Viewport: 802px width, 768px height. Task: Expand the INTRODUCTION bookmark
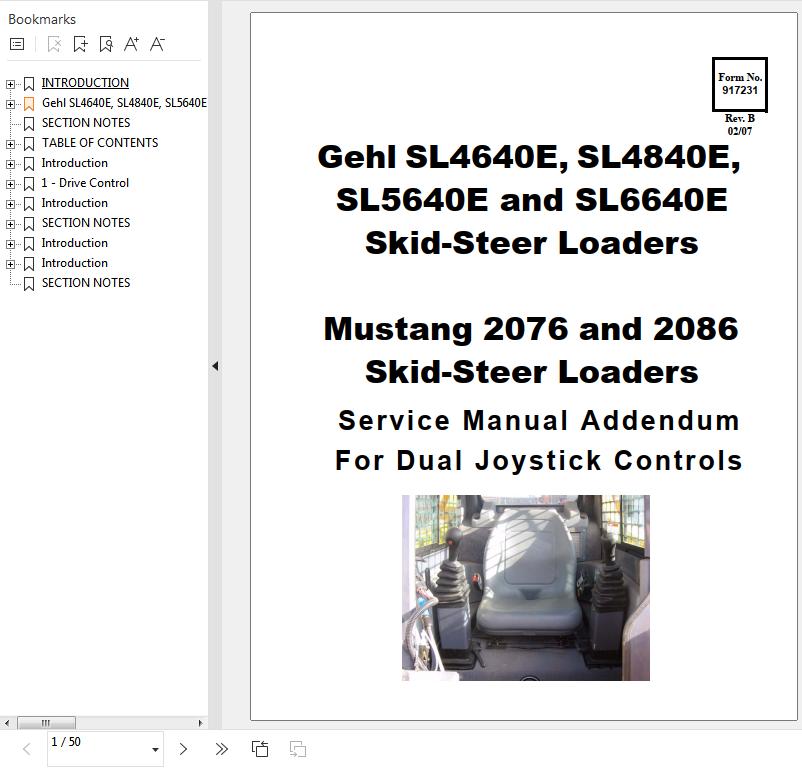pyautogui.click(x=10, y=84)
